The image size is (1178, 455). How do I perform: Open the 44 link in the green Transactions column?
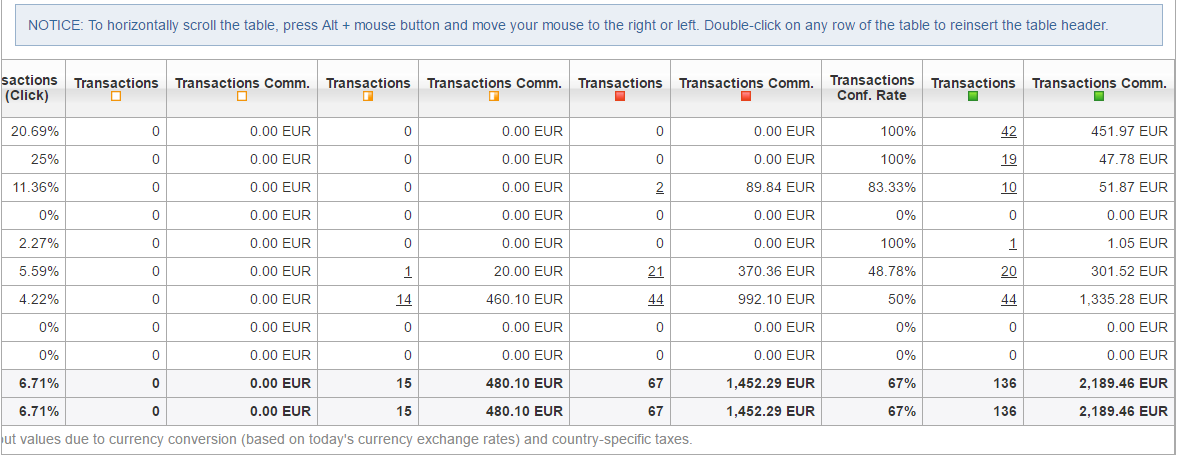tap(1008, 299)
